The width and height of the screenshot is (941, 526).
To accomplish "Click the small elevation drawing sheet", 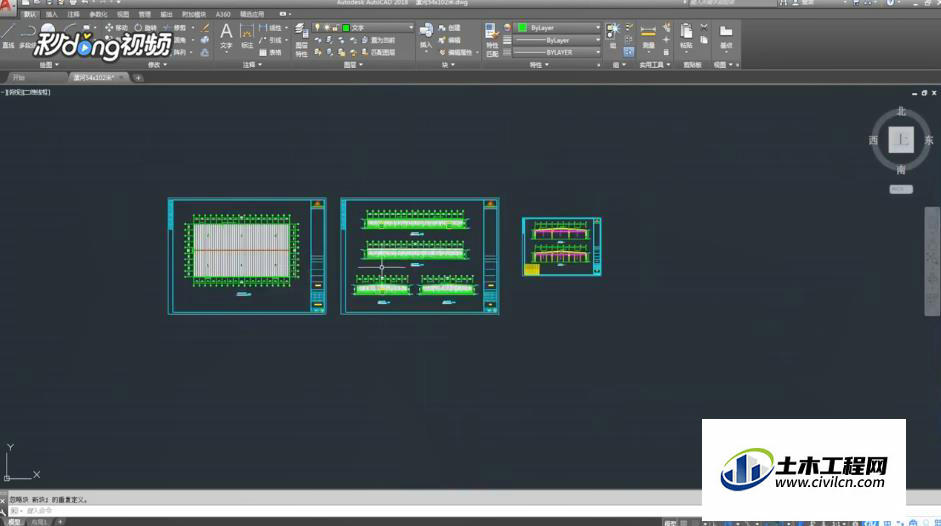I will click(x=562, y=247).
